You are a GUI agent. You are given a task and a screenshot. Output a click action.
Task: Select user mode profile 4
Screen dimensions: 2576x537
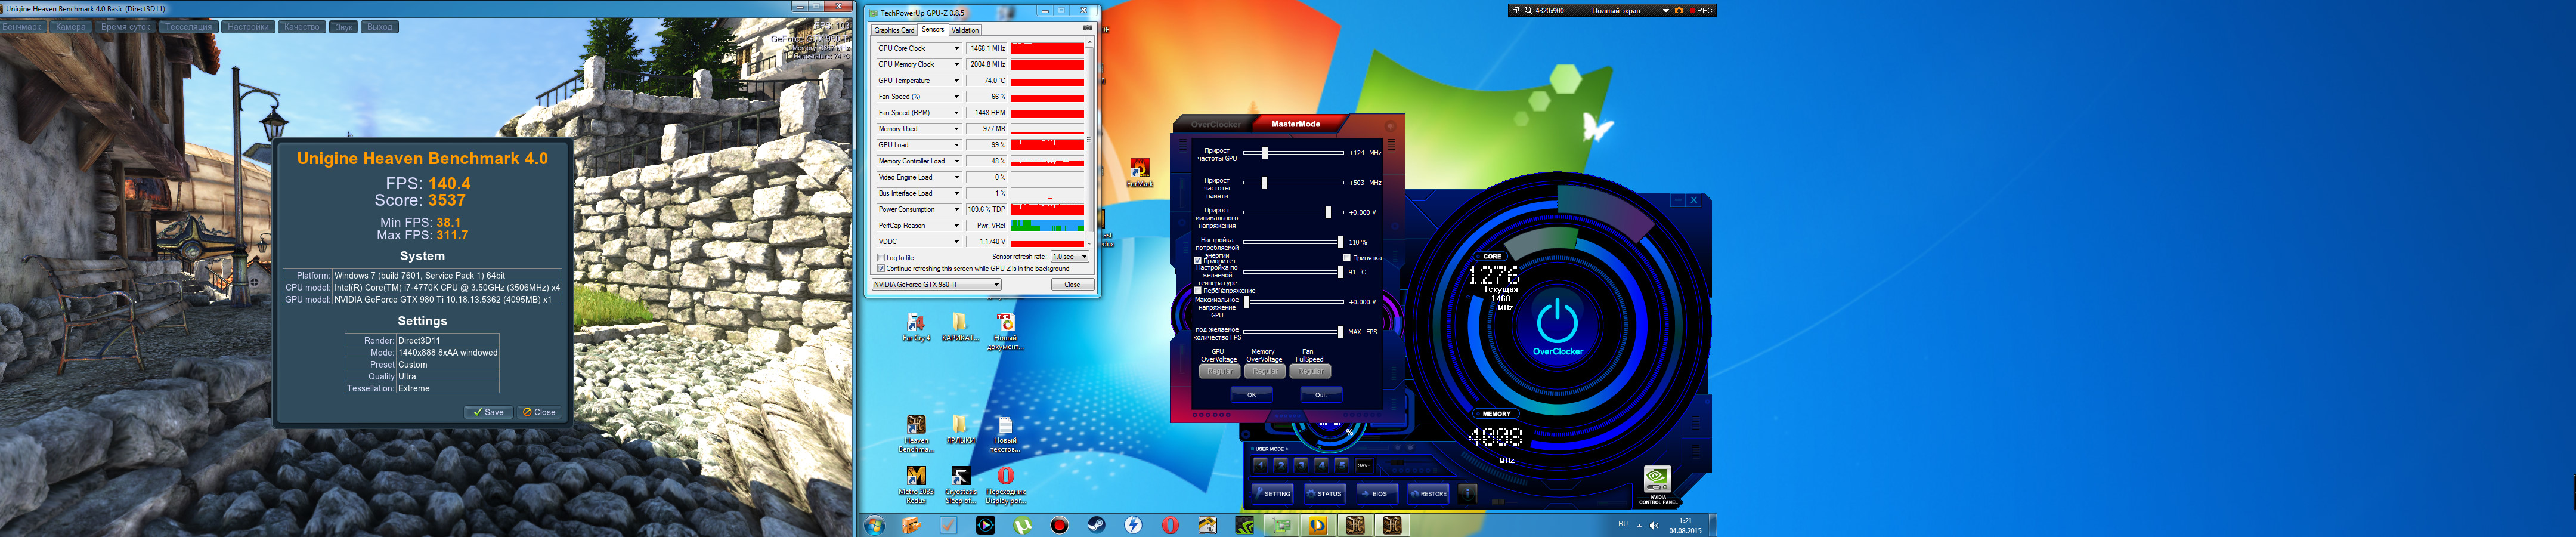(x=1321, y=465)
